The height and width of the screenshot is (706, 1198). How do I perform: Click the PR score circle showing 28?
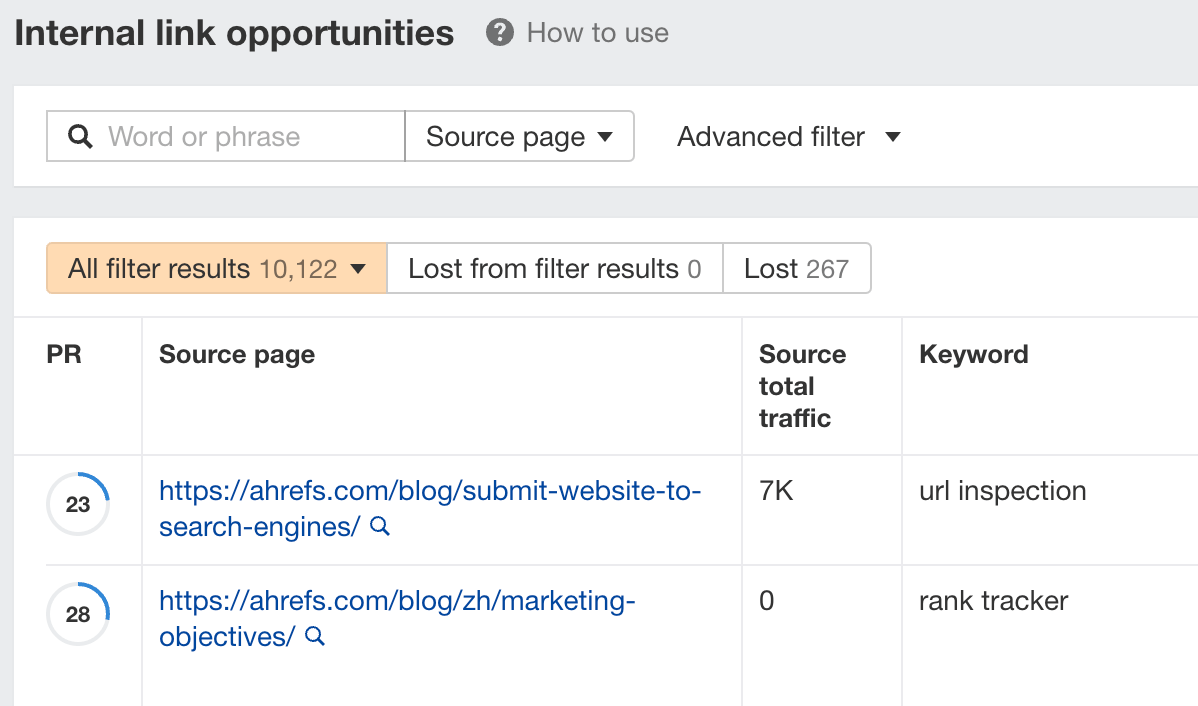tap(77, 614)
